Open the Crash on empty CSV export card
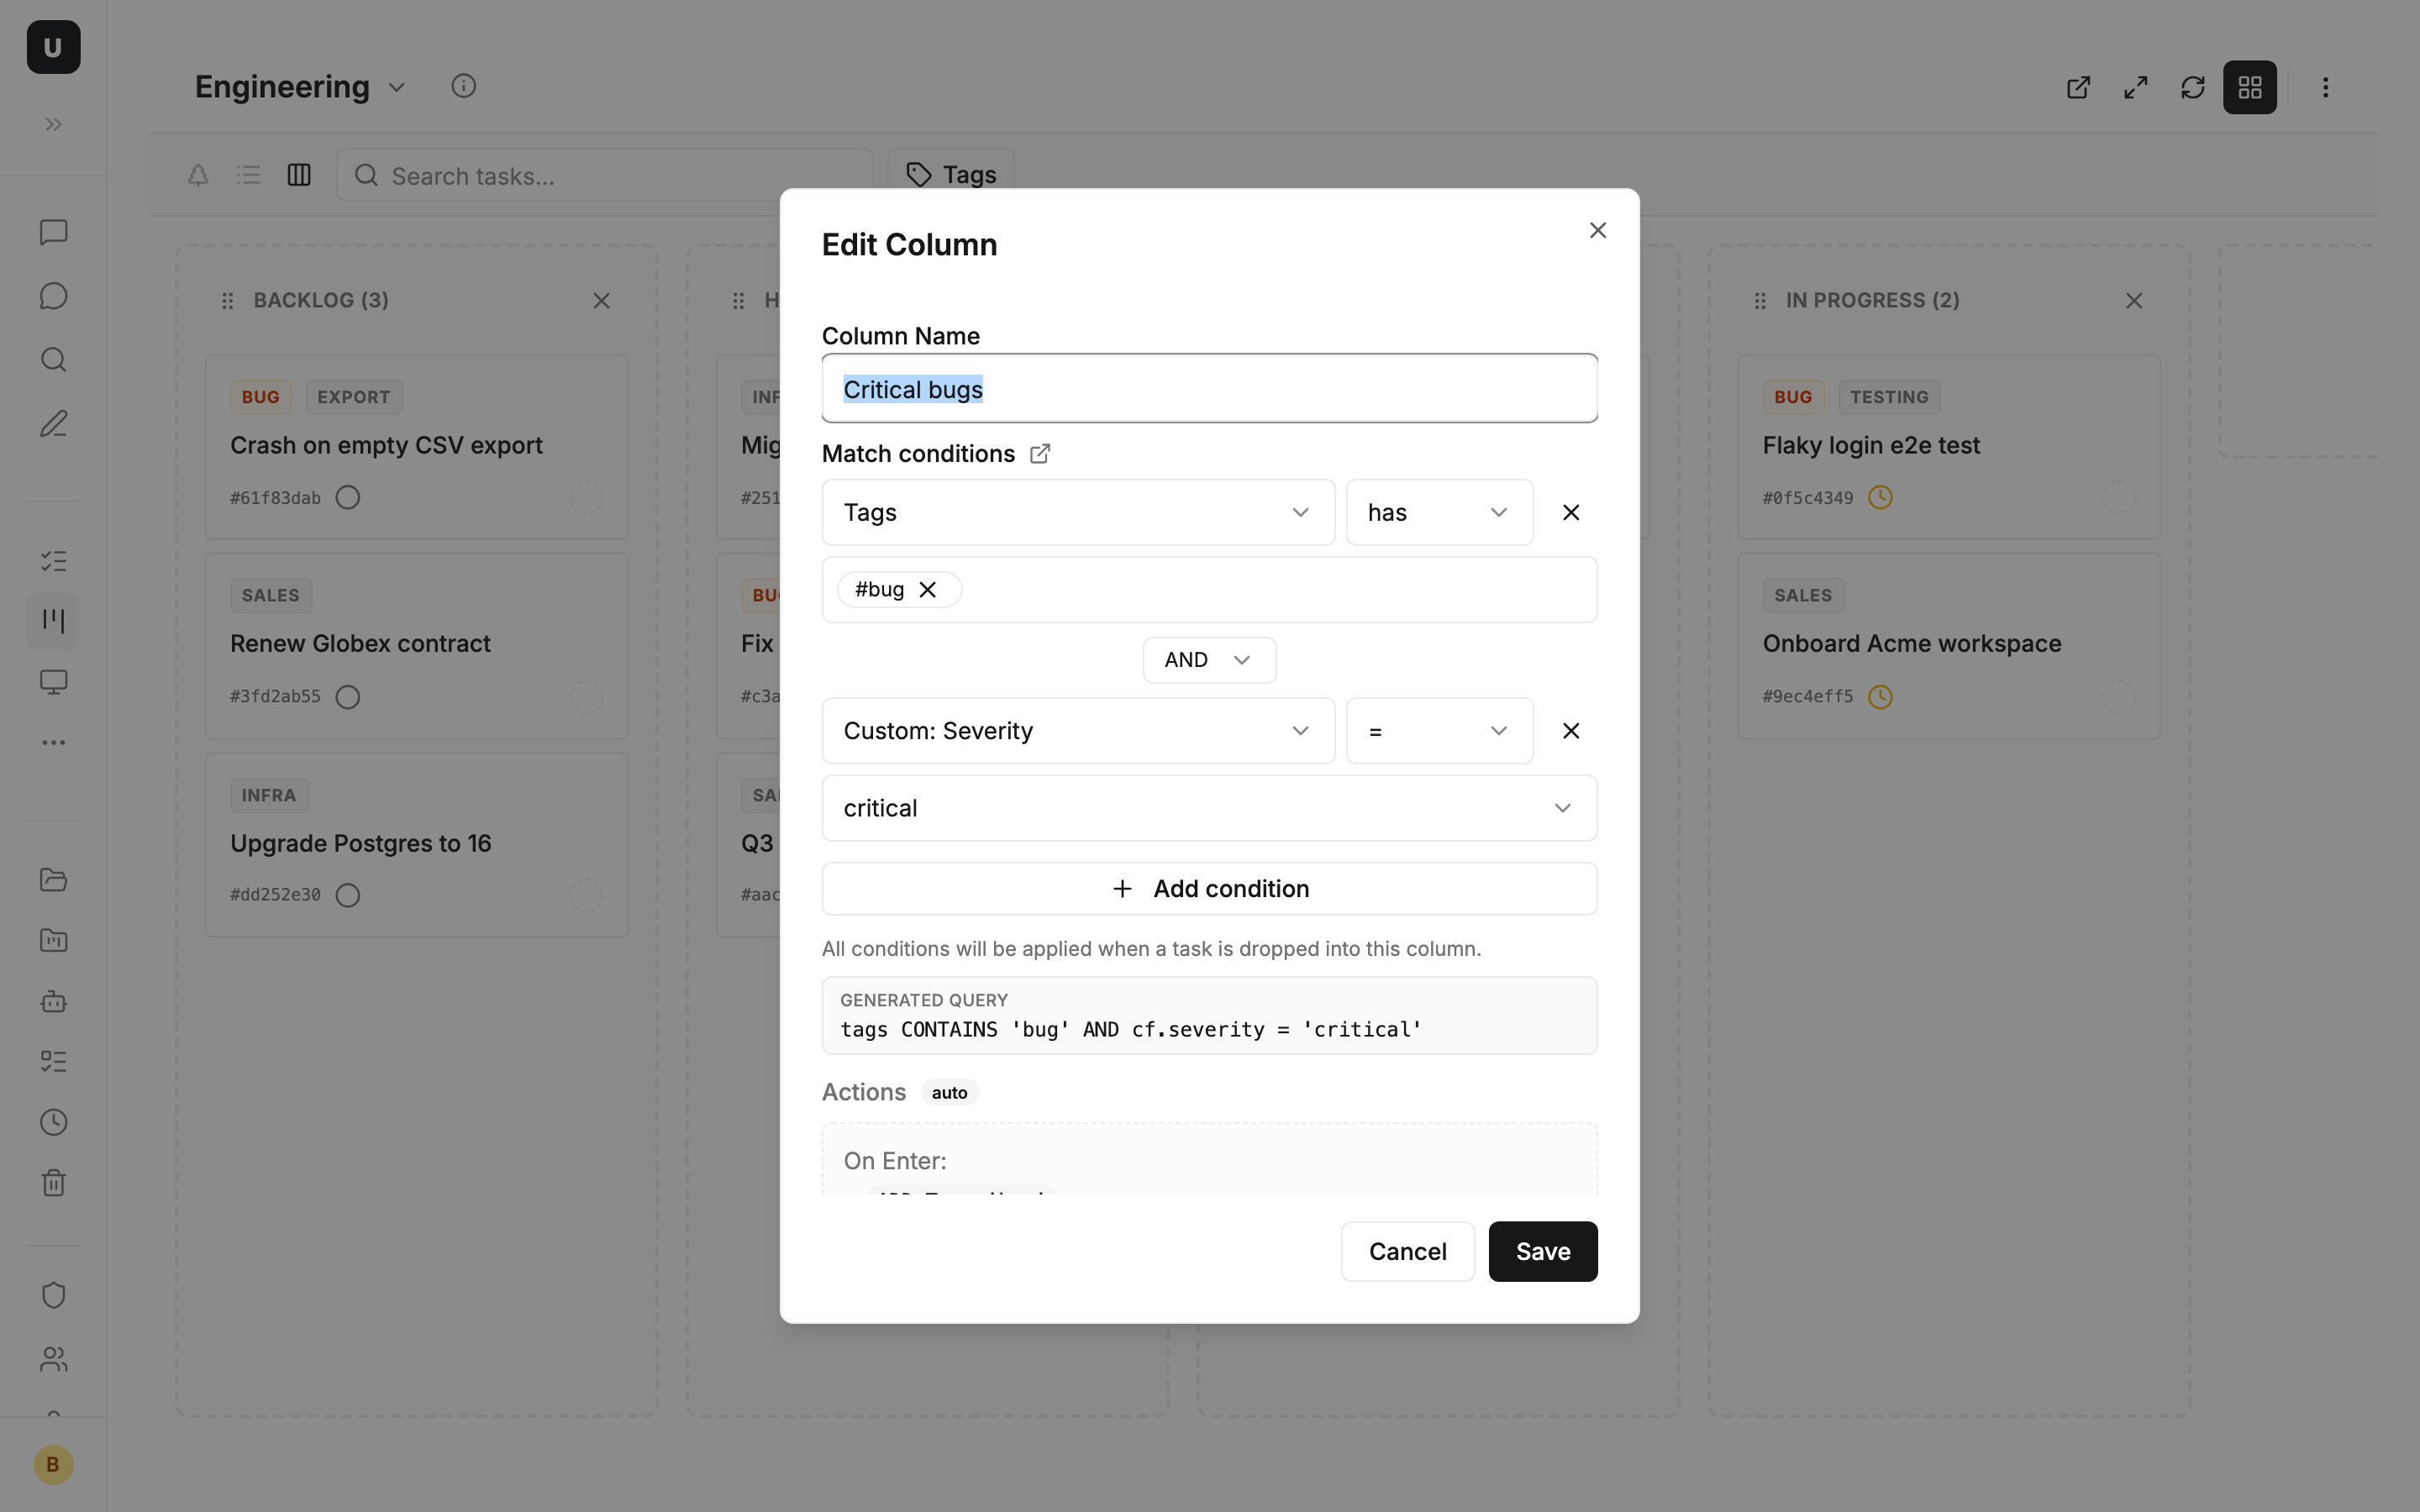The width and height of the screenshot is (2420, 1512). coord(416,446)
